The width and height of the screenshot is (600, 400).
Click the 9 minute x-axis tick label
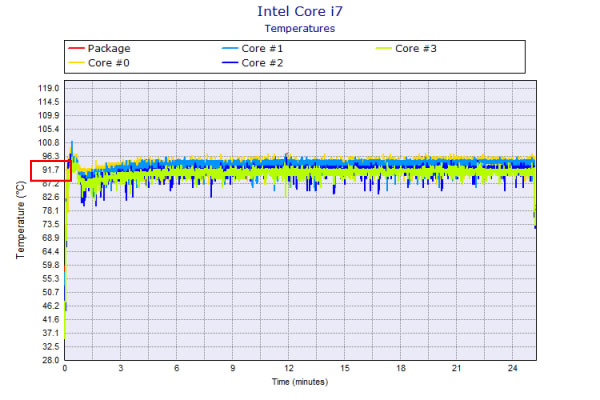click(233, 368)
